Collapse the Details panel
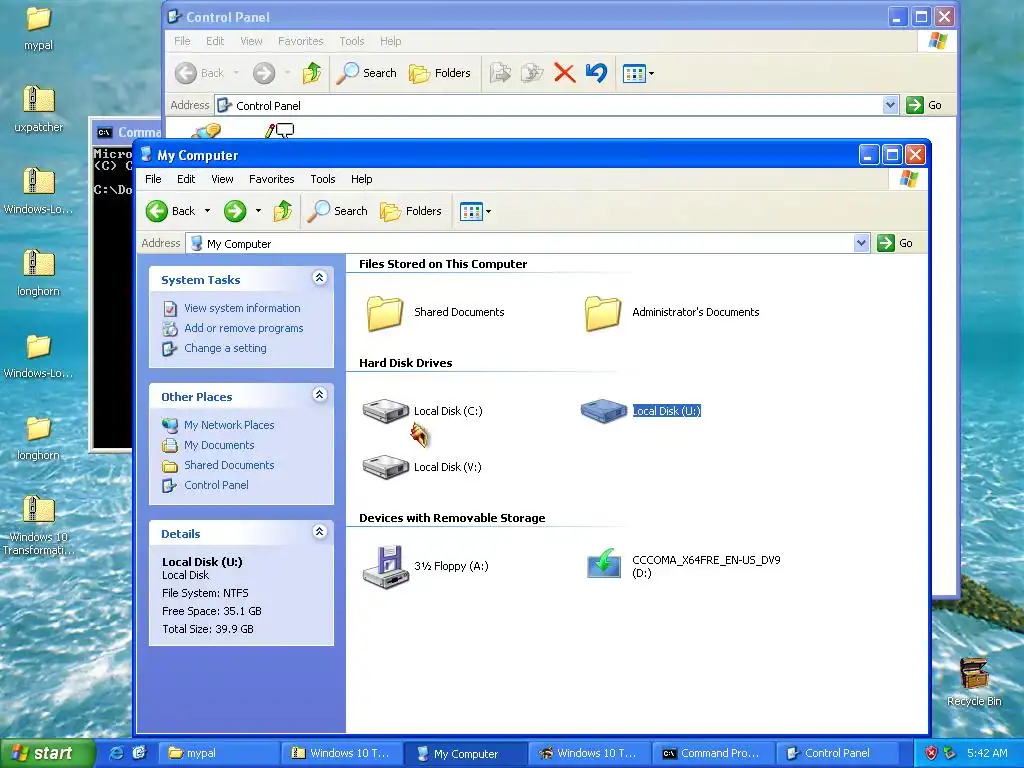The height and width of the screenshot is (768, 1024). (x=319, y=532)
